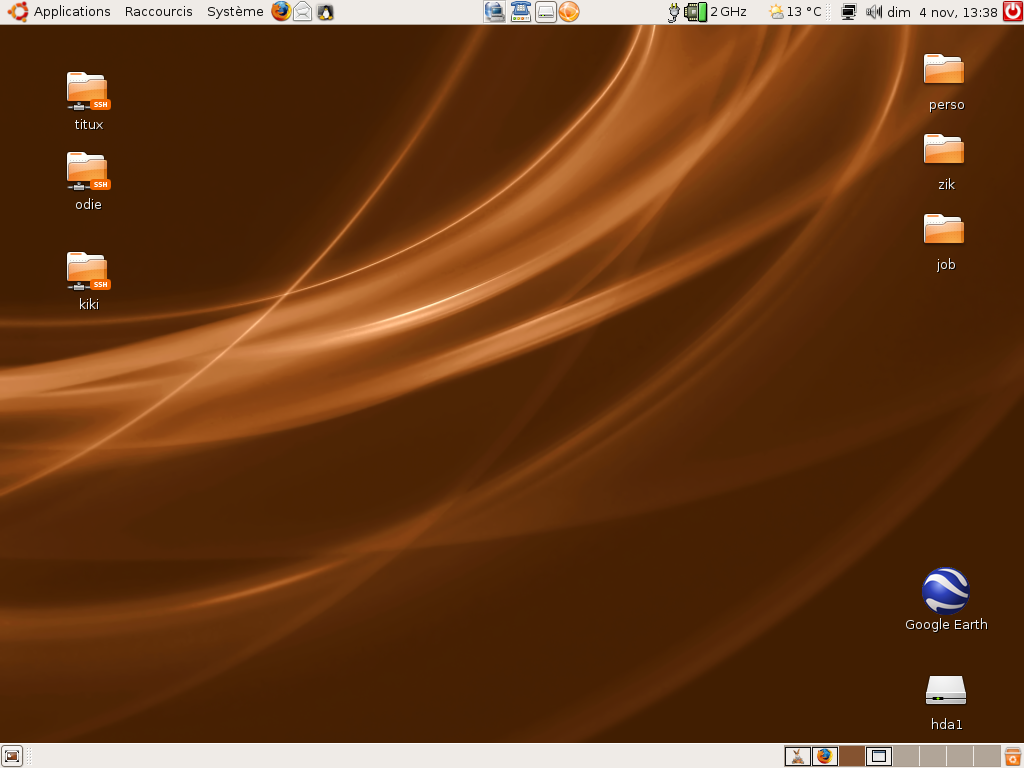The image size is (1024, 768).
Task: Click the telephone launcher icon
Action: 520,12
